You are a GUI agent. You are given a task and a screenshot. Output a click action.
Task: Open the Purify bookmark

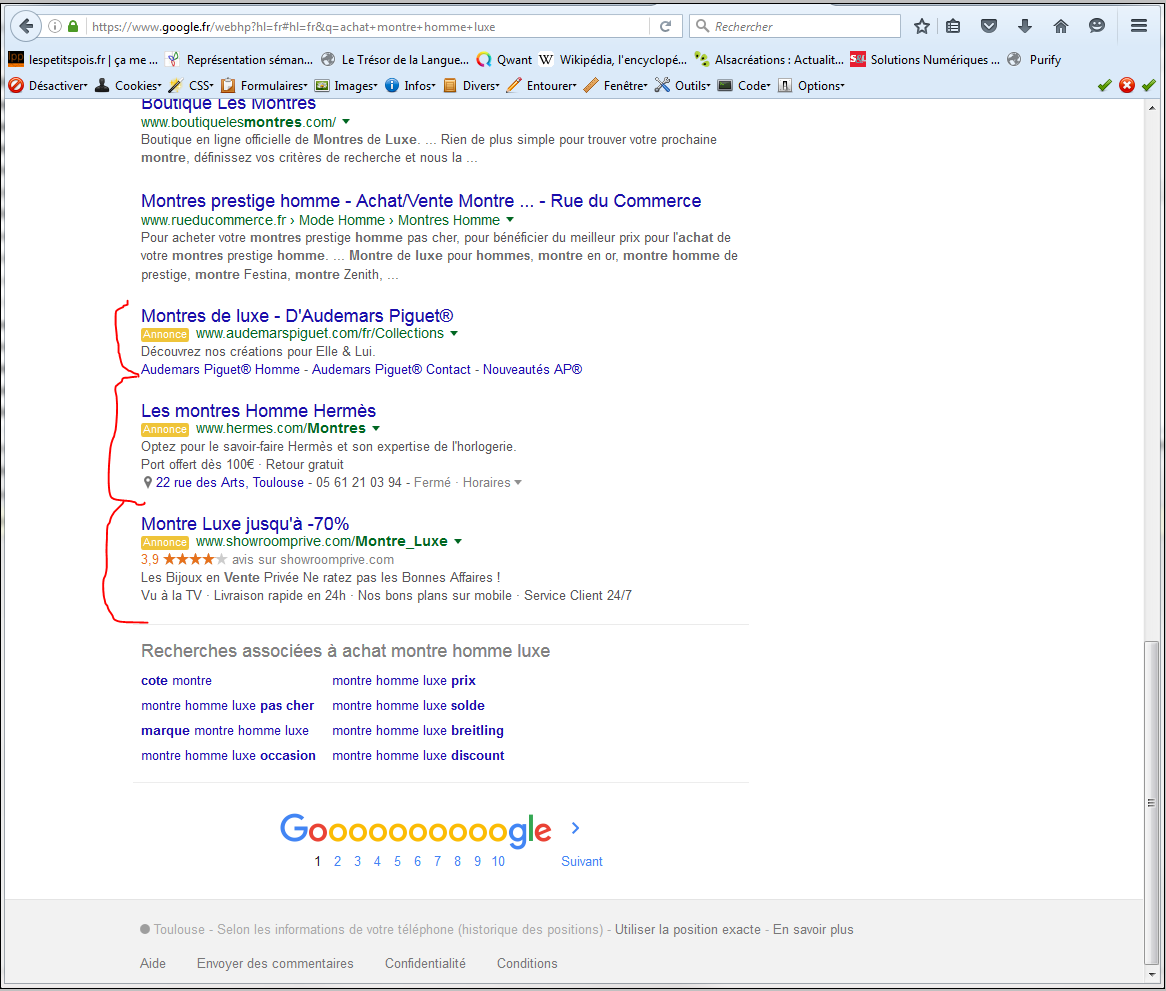click(x=1034, y=59)
